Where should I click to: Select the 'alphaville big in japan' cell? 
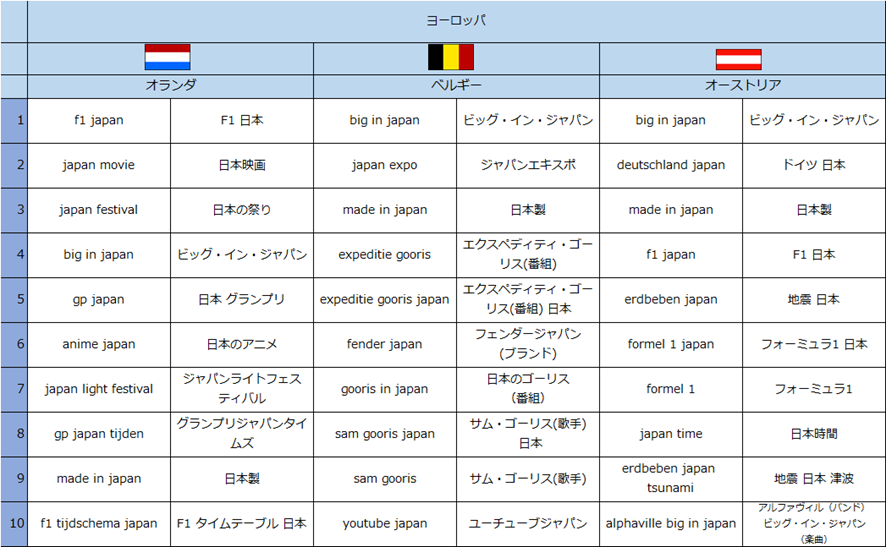(x=671, y=523)
